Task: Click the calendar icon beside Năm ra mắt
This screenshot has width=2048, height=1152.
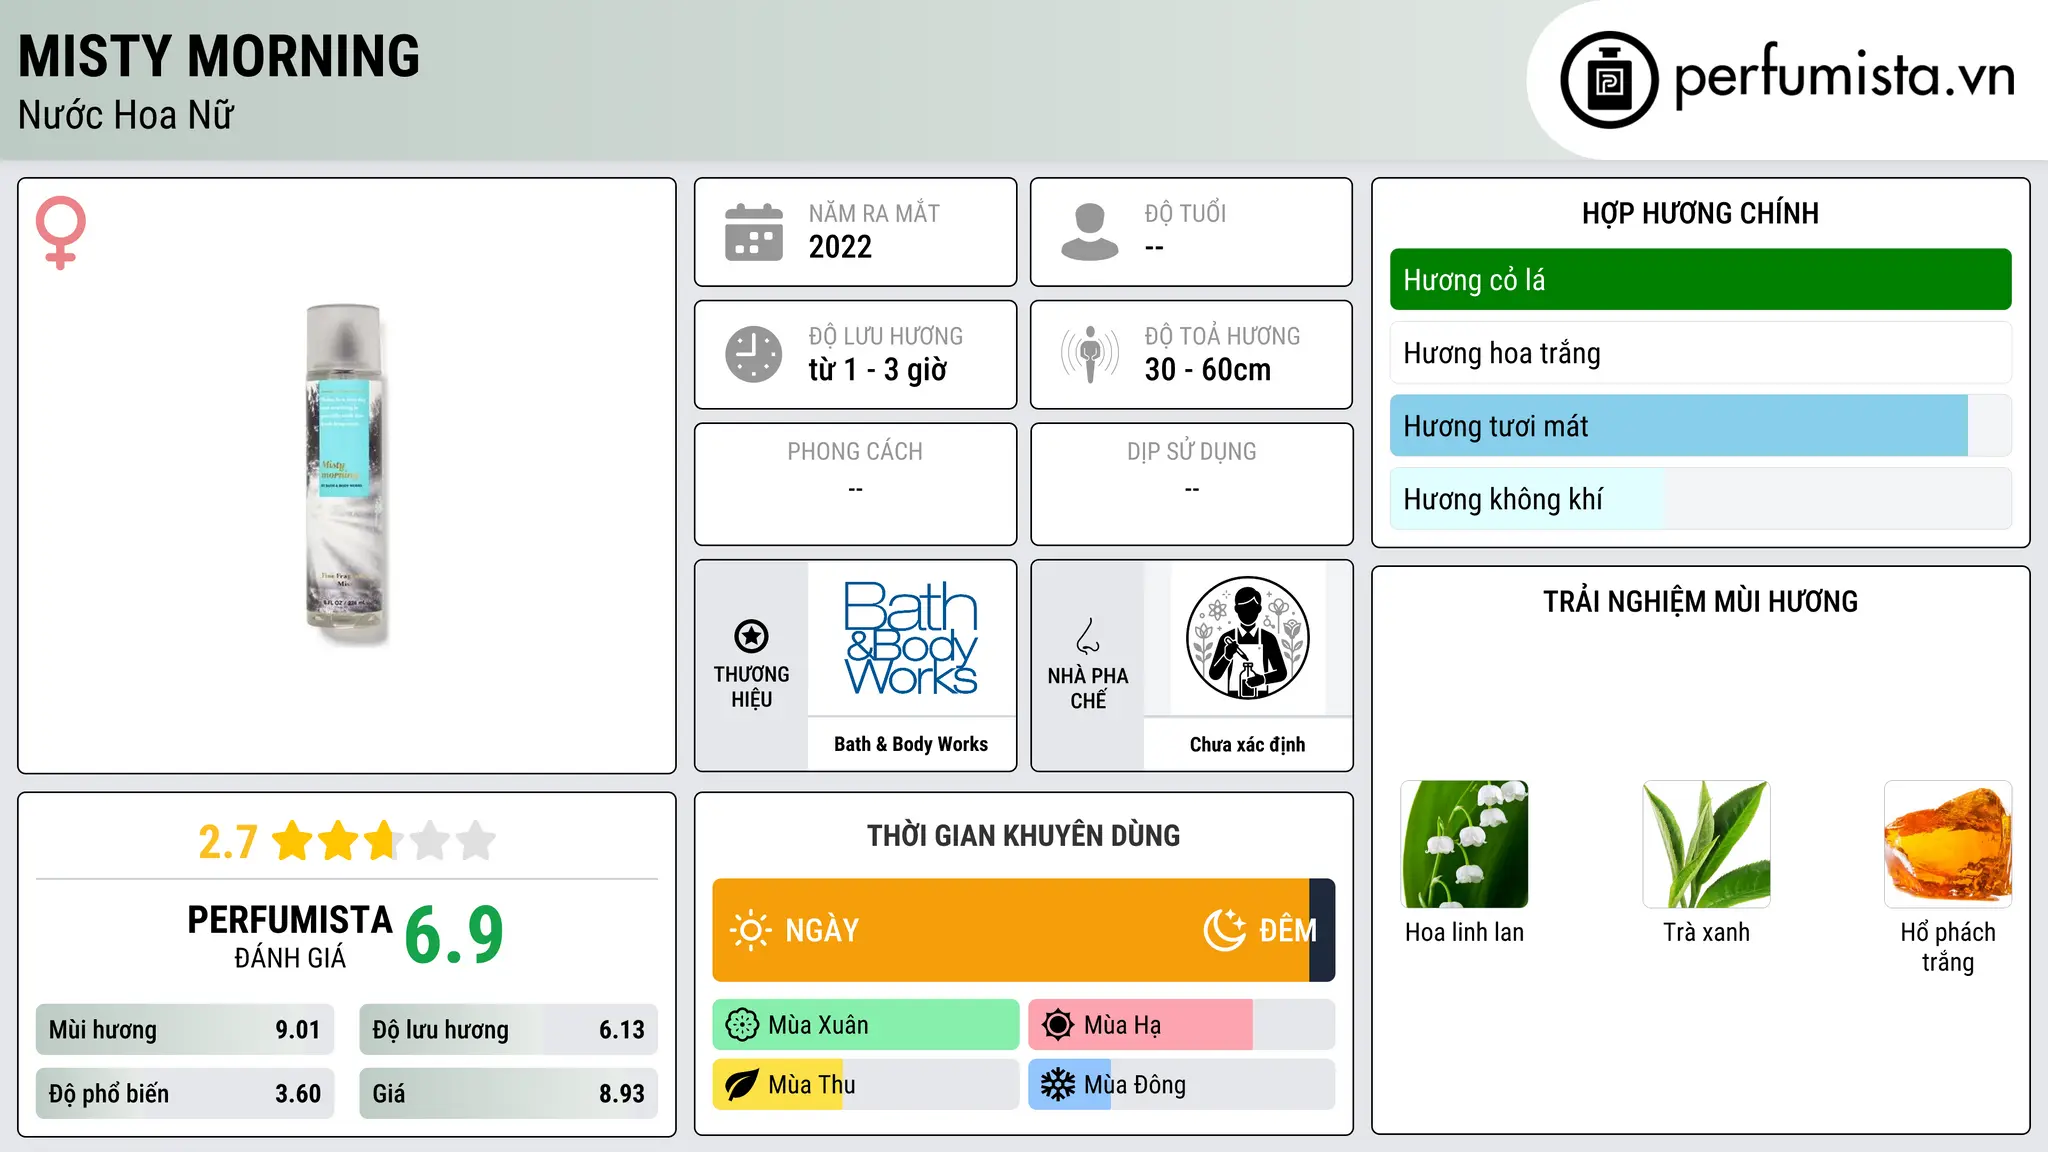Action: (x=754, y=232)
